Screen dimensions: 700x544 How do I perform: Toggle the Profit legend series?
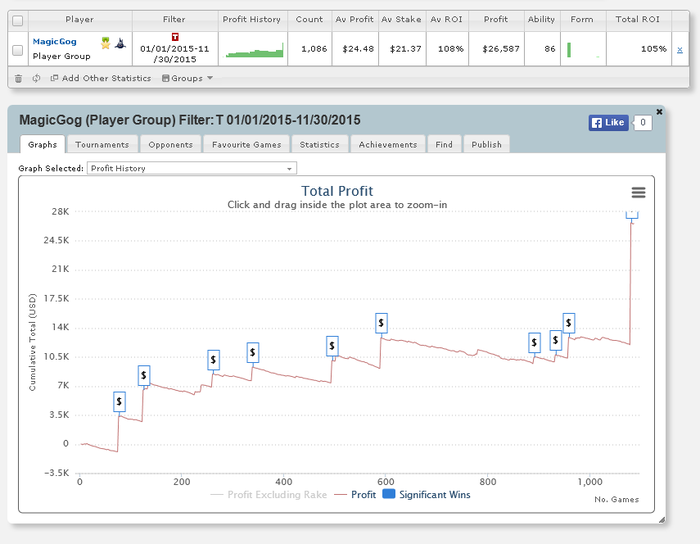pyautogui.click(x=355, y=494)
